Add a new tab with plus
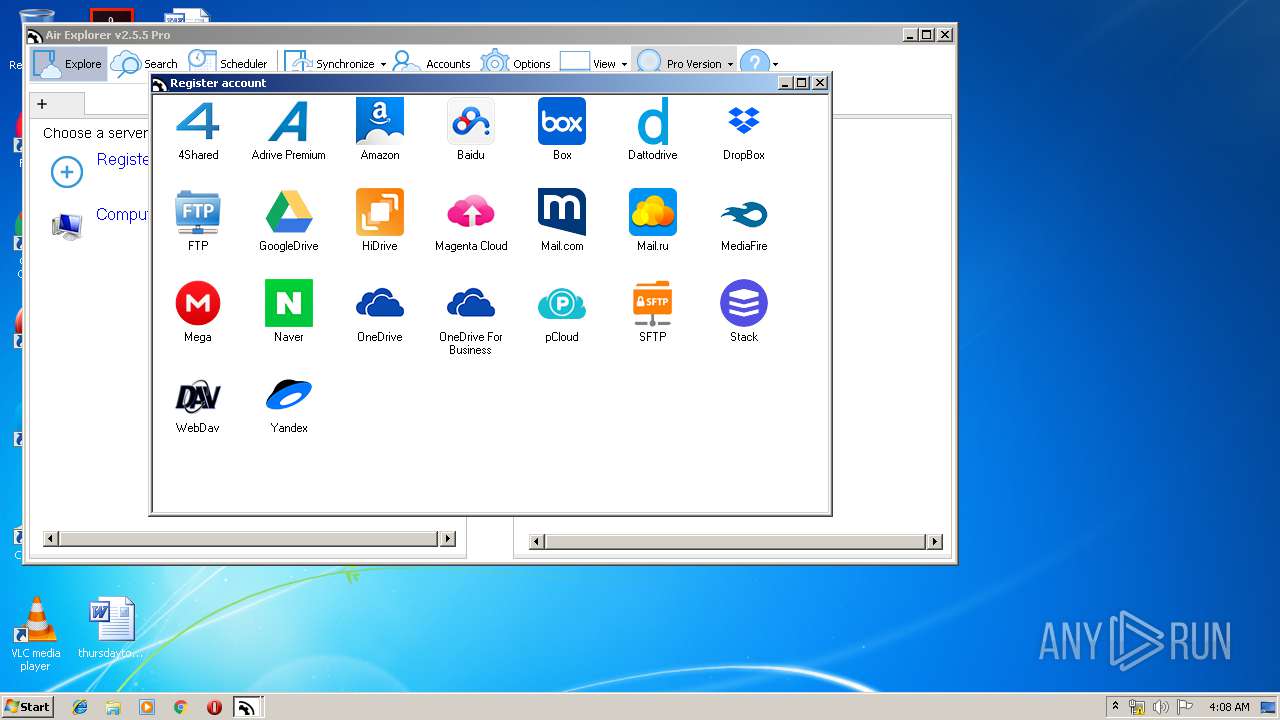 [42, 103]
